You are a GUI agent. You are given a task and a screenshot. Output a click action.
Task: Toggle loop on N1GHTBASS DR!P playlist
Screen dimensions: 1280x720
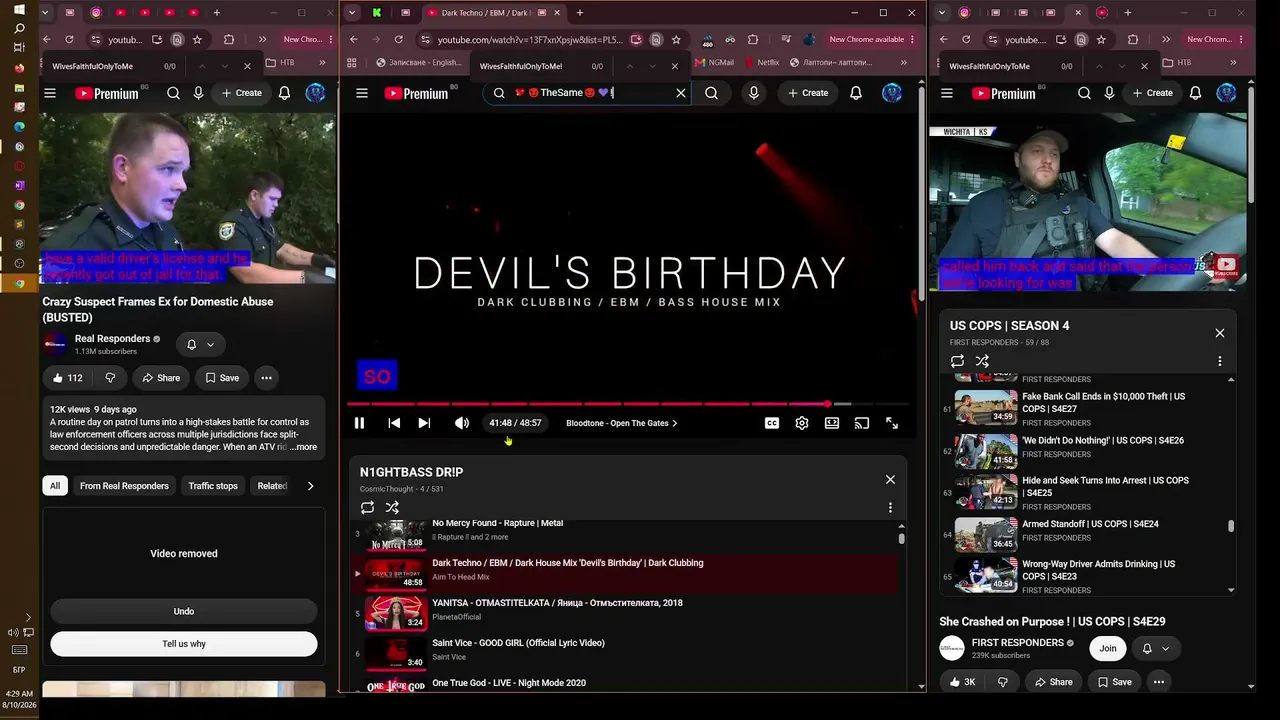pyautogui.click(x=368, y=508)
